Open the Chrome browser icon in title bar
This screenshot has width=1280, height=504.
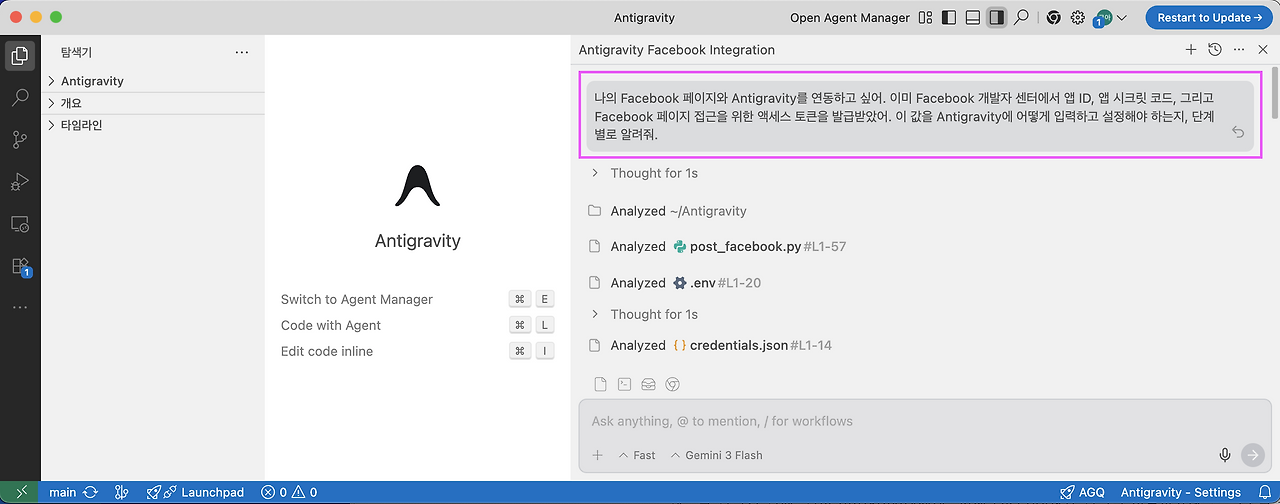coord(1053,17)
